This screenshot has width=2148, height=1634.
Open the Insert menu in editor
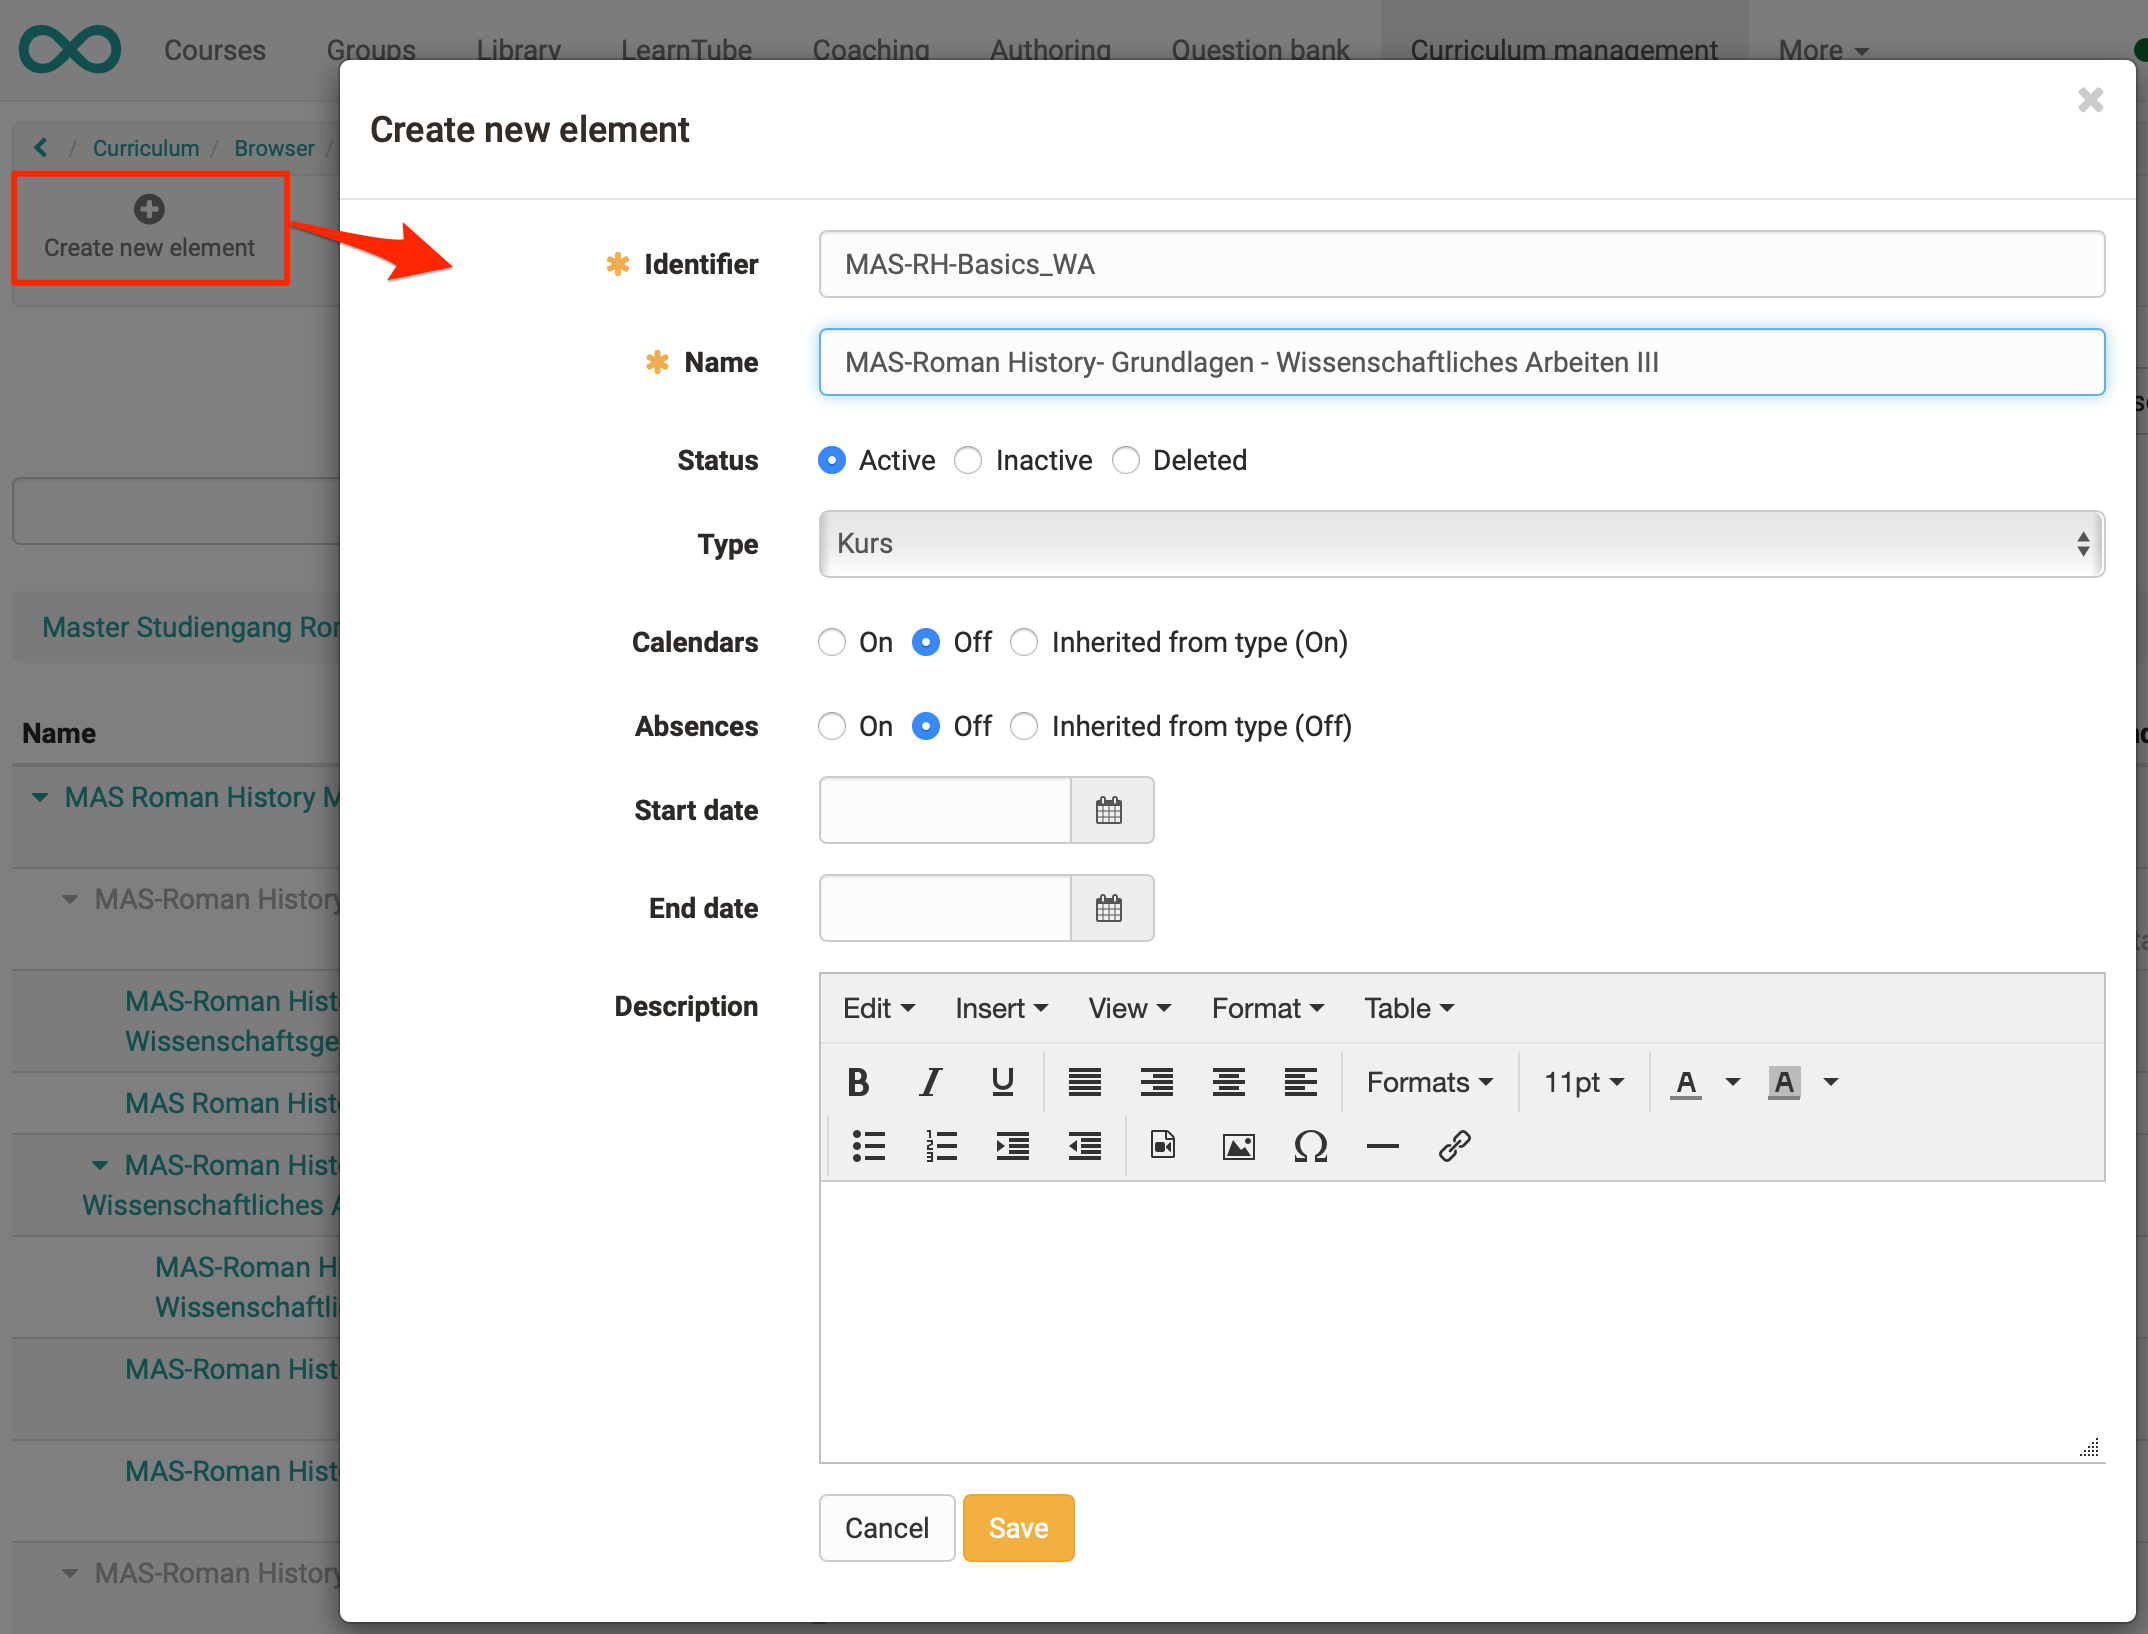click(1001, 1008)
